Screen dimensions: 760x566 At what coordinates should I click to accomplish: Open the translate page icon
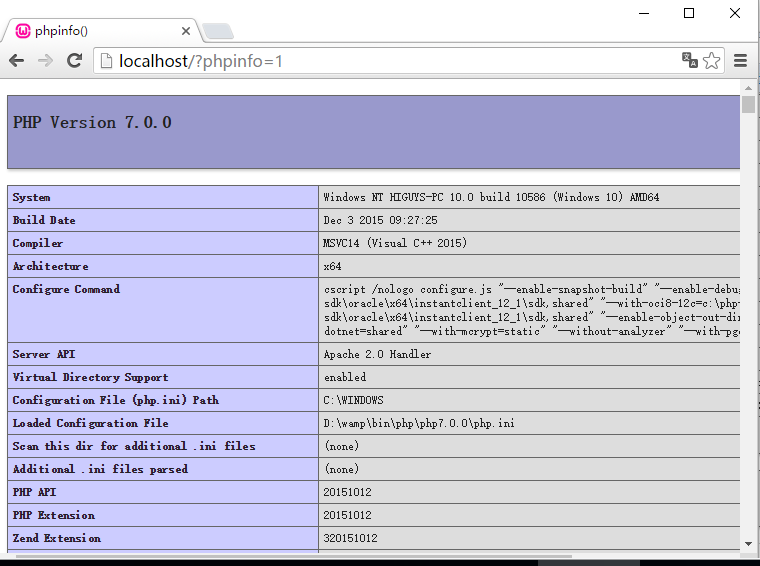click(x=690, y=60)
